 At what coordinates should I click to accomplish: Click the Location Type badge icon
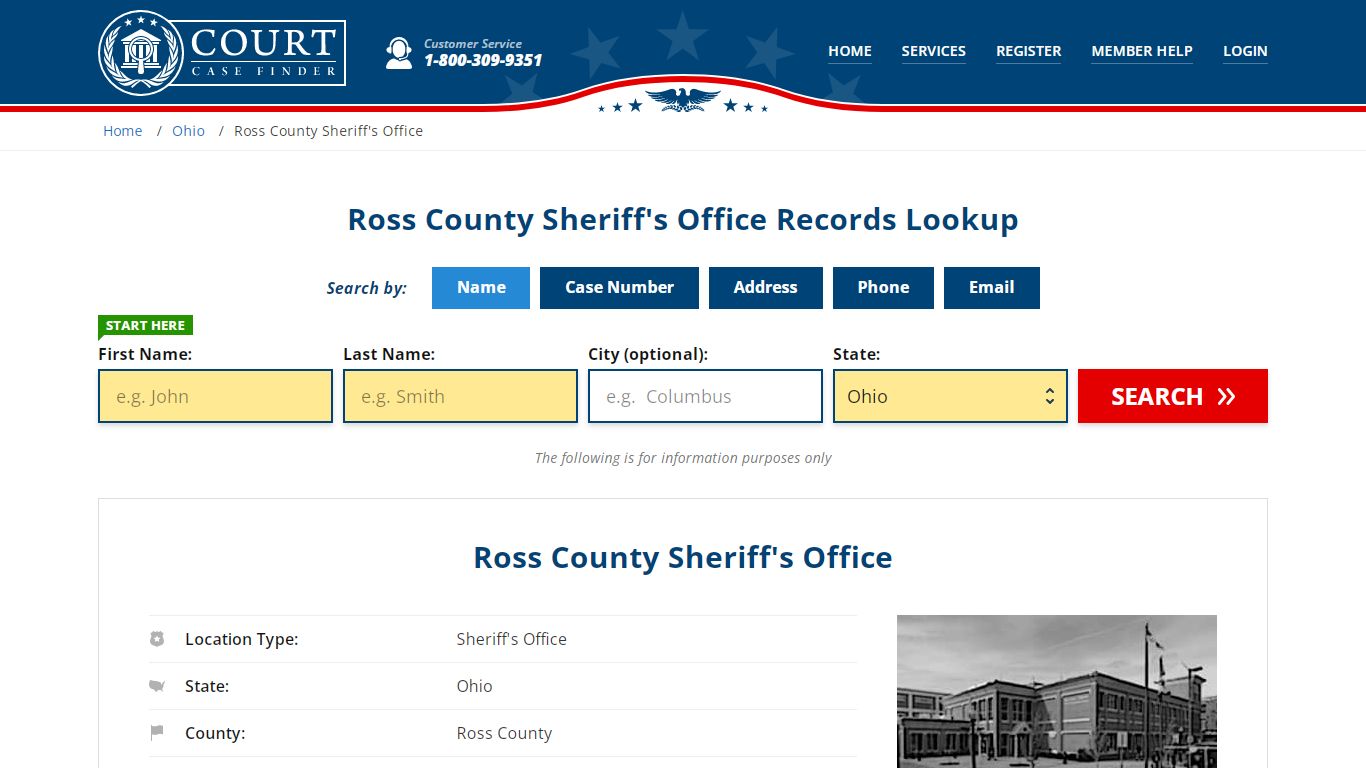click(157, 638)
